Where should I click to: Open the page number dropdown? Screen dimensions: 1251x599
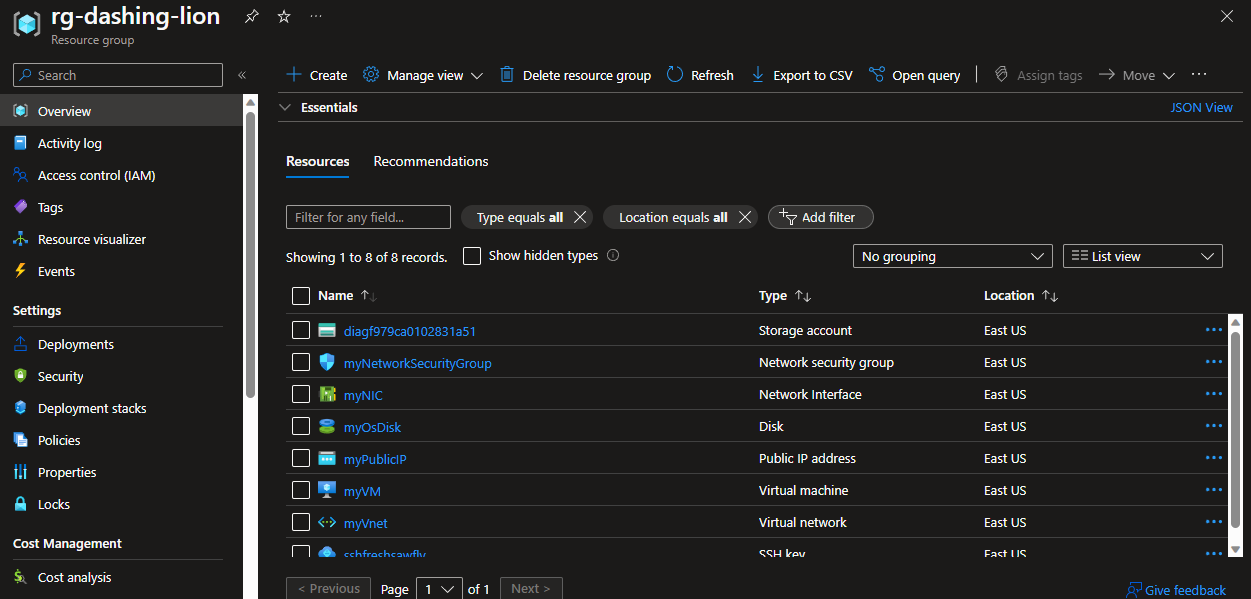coord(439,589)
